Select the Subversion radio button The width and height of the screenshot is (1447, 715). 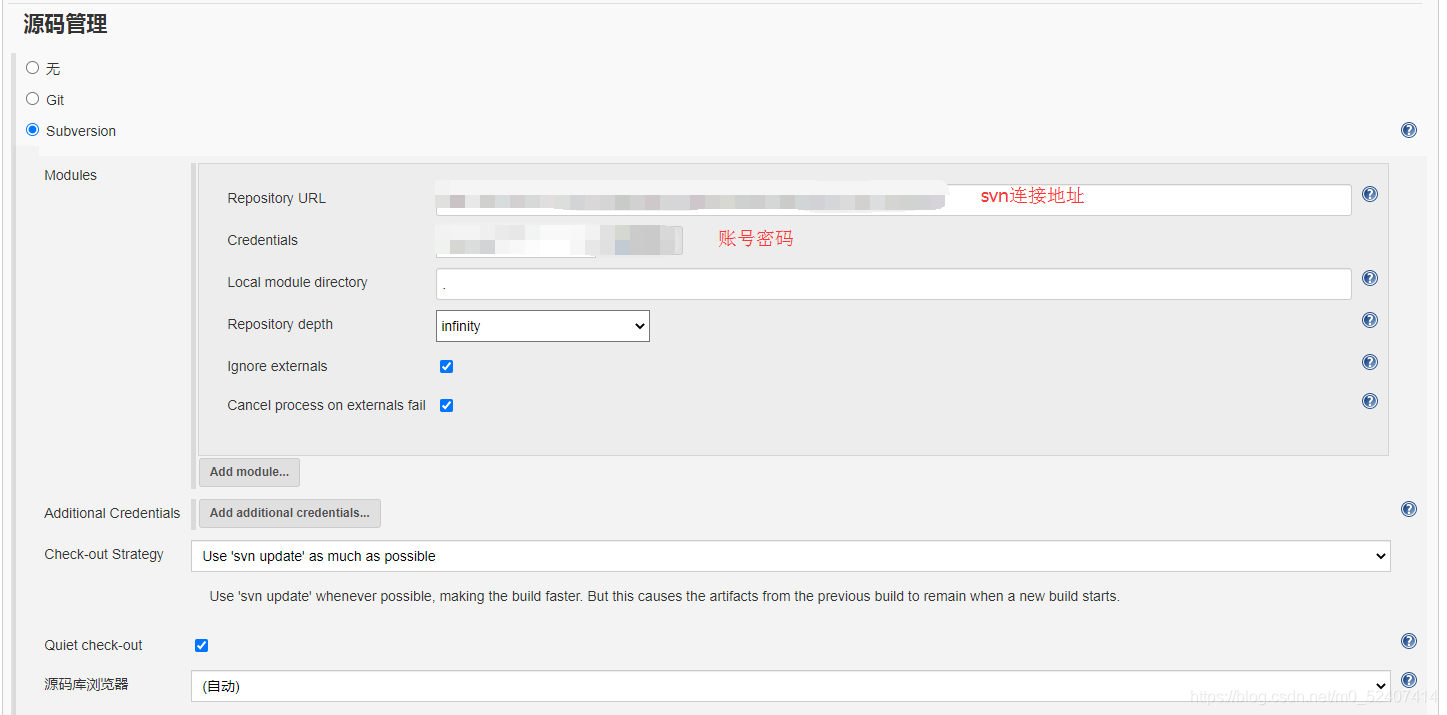[x=33, y=130]
